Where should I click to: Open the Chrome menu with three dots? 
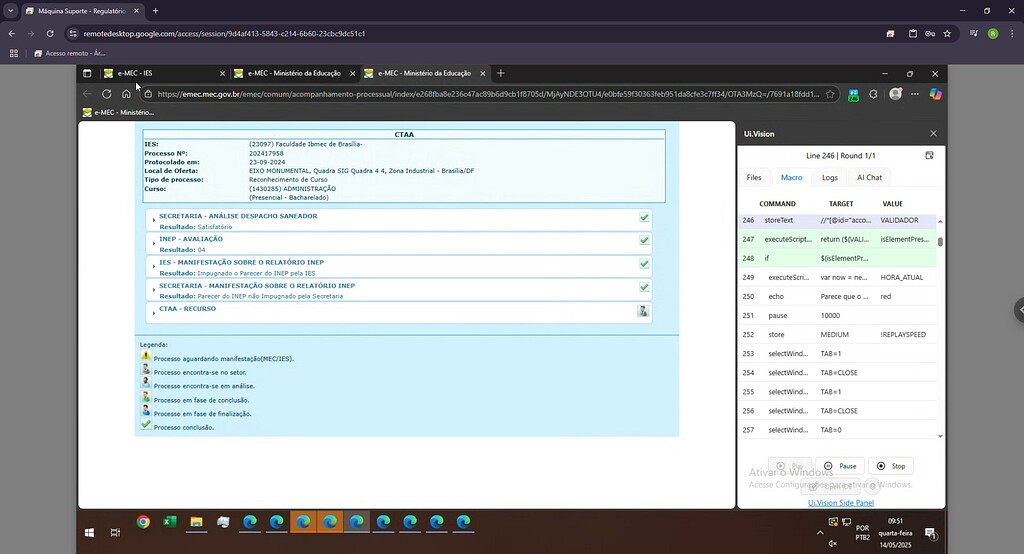pyautogui.click(x=1012, y=33)
